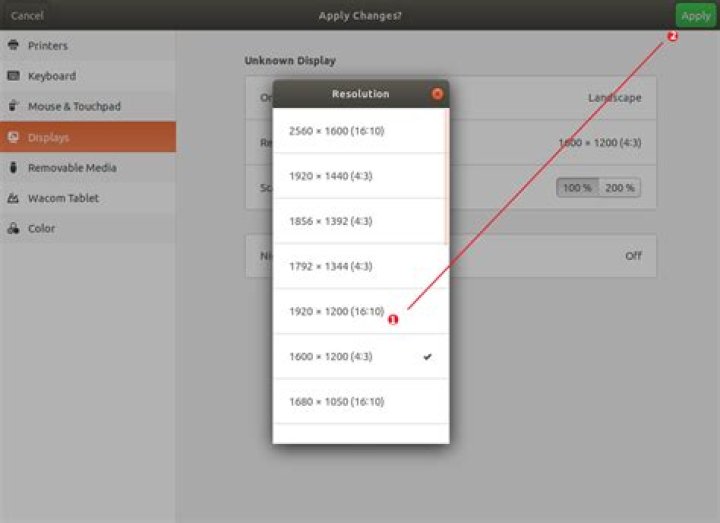The height and width of the screenshot is (523, 720).
Task: Open the Printers settings panel
Action: tap(88, 45)
